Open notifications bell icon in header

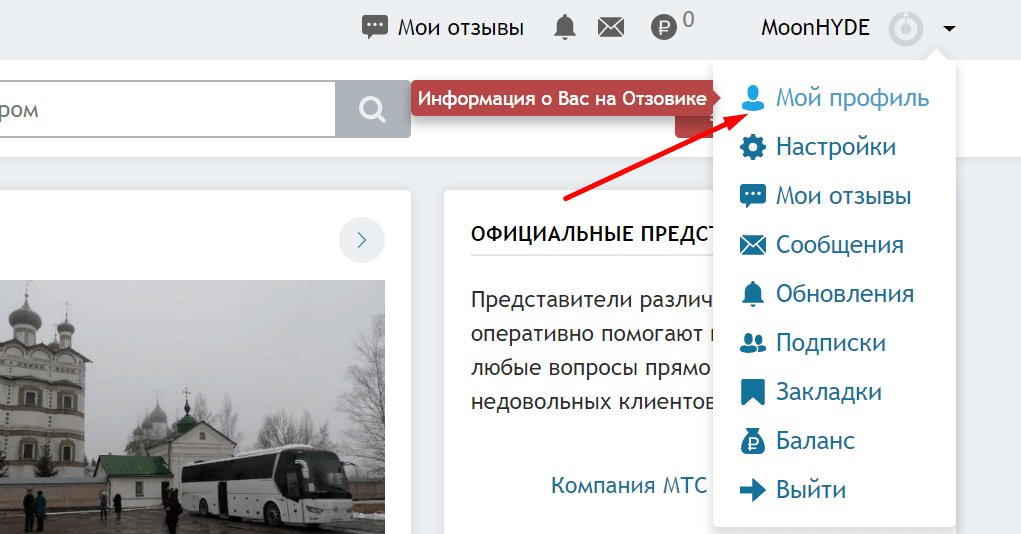pos(565,27)
